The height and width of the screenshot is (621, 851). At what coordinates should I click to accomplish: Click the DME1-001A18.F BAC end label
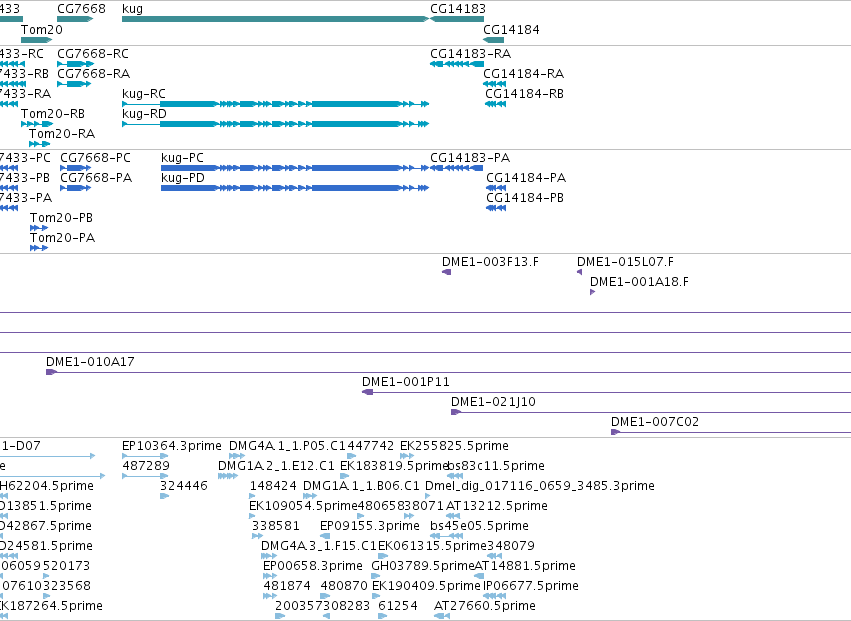coord(639,282)
